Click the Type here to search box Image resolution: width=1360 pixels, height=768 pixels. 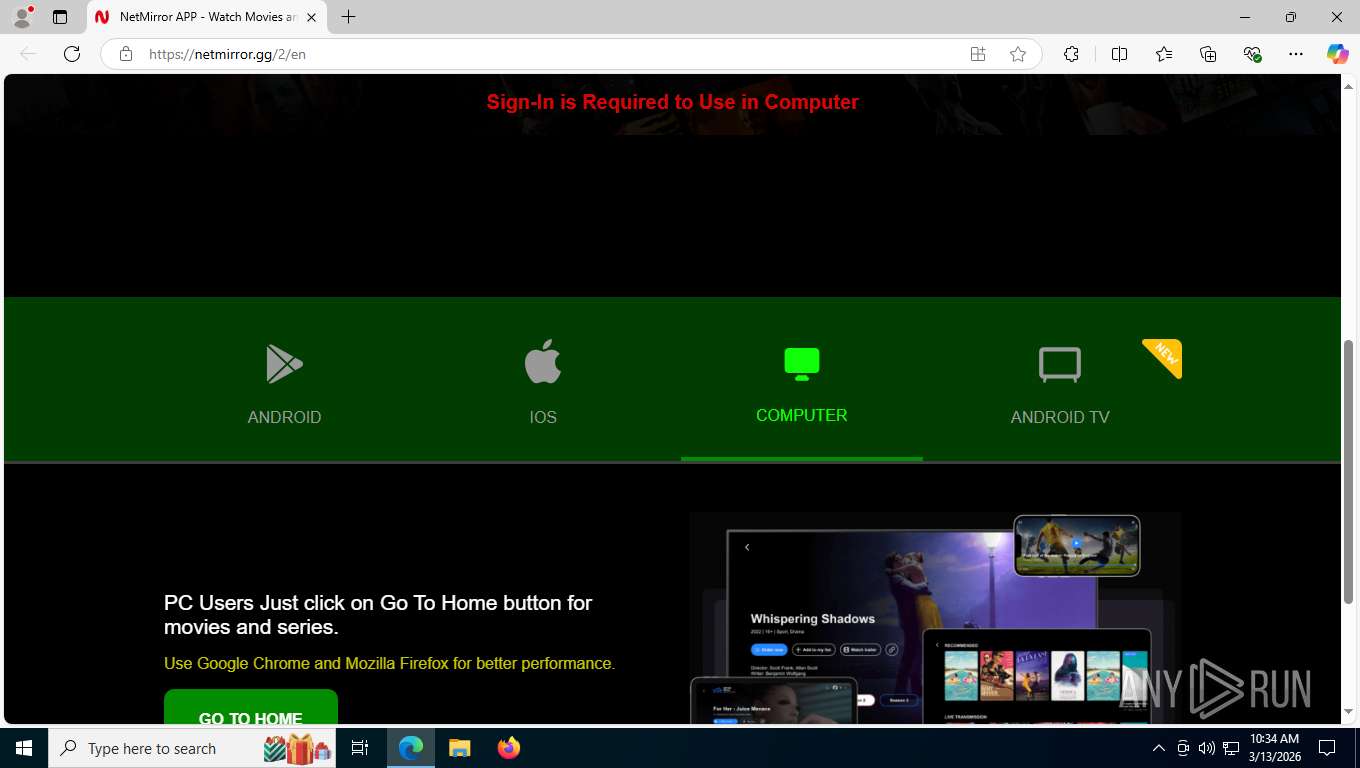click(192, 748)
